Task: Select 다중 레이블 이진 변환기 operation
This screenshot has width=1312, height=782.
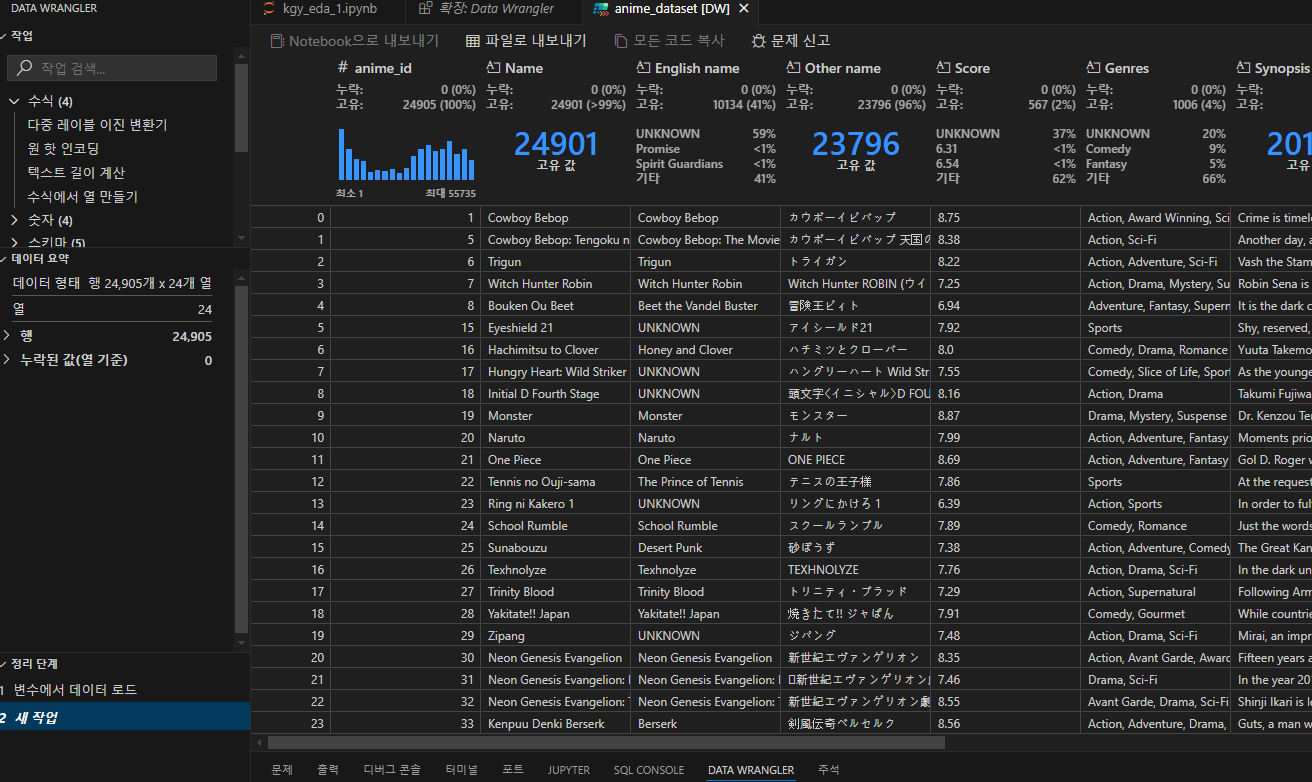Action: (x=97, y=125)
